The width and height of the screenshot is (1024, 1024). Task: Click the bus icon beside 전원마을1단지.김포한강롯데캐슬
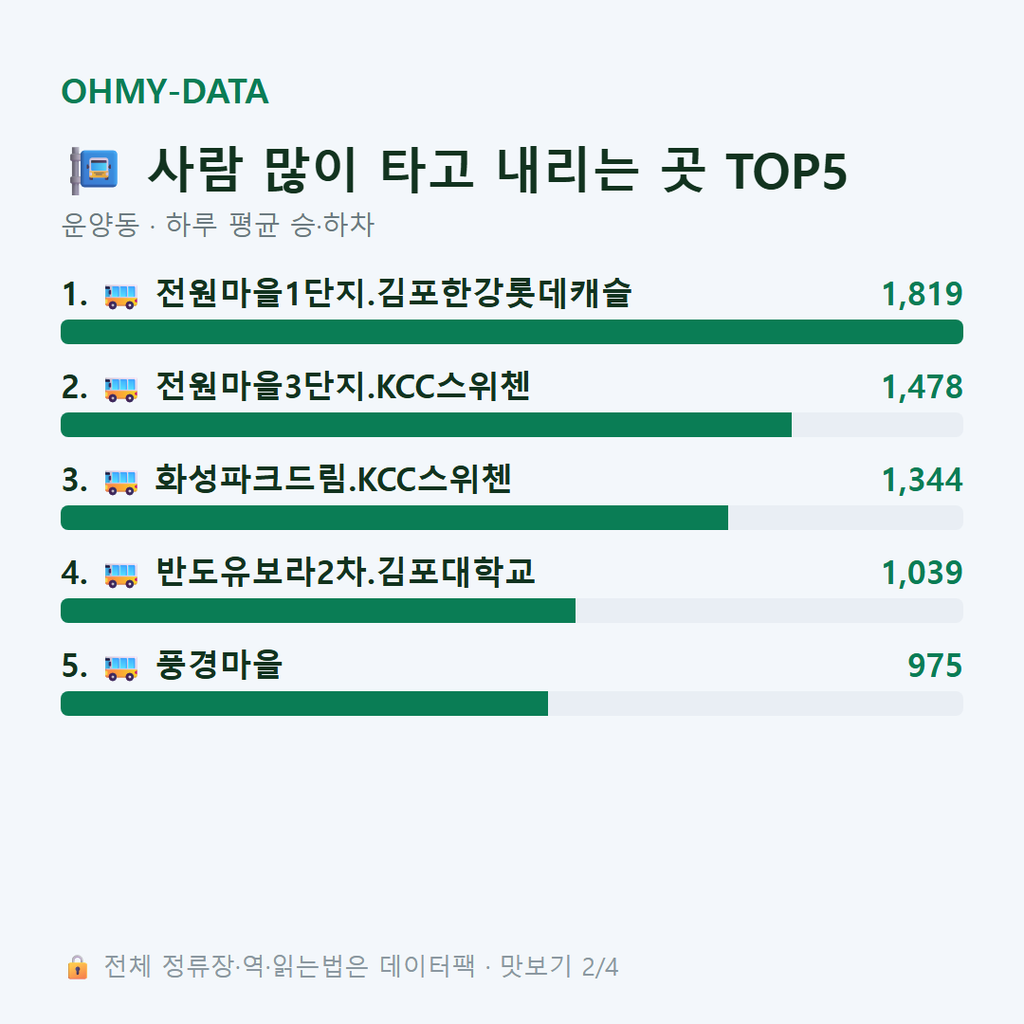click(121, 296)
